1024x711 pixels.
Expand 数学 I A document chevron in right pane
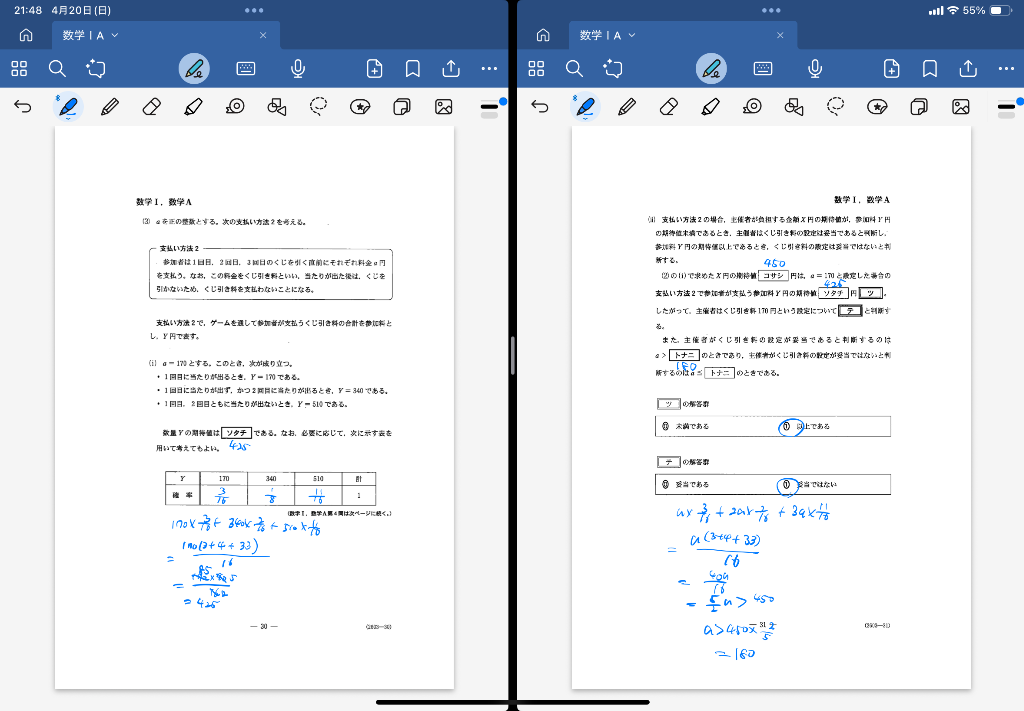click(x=633, y=35)
